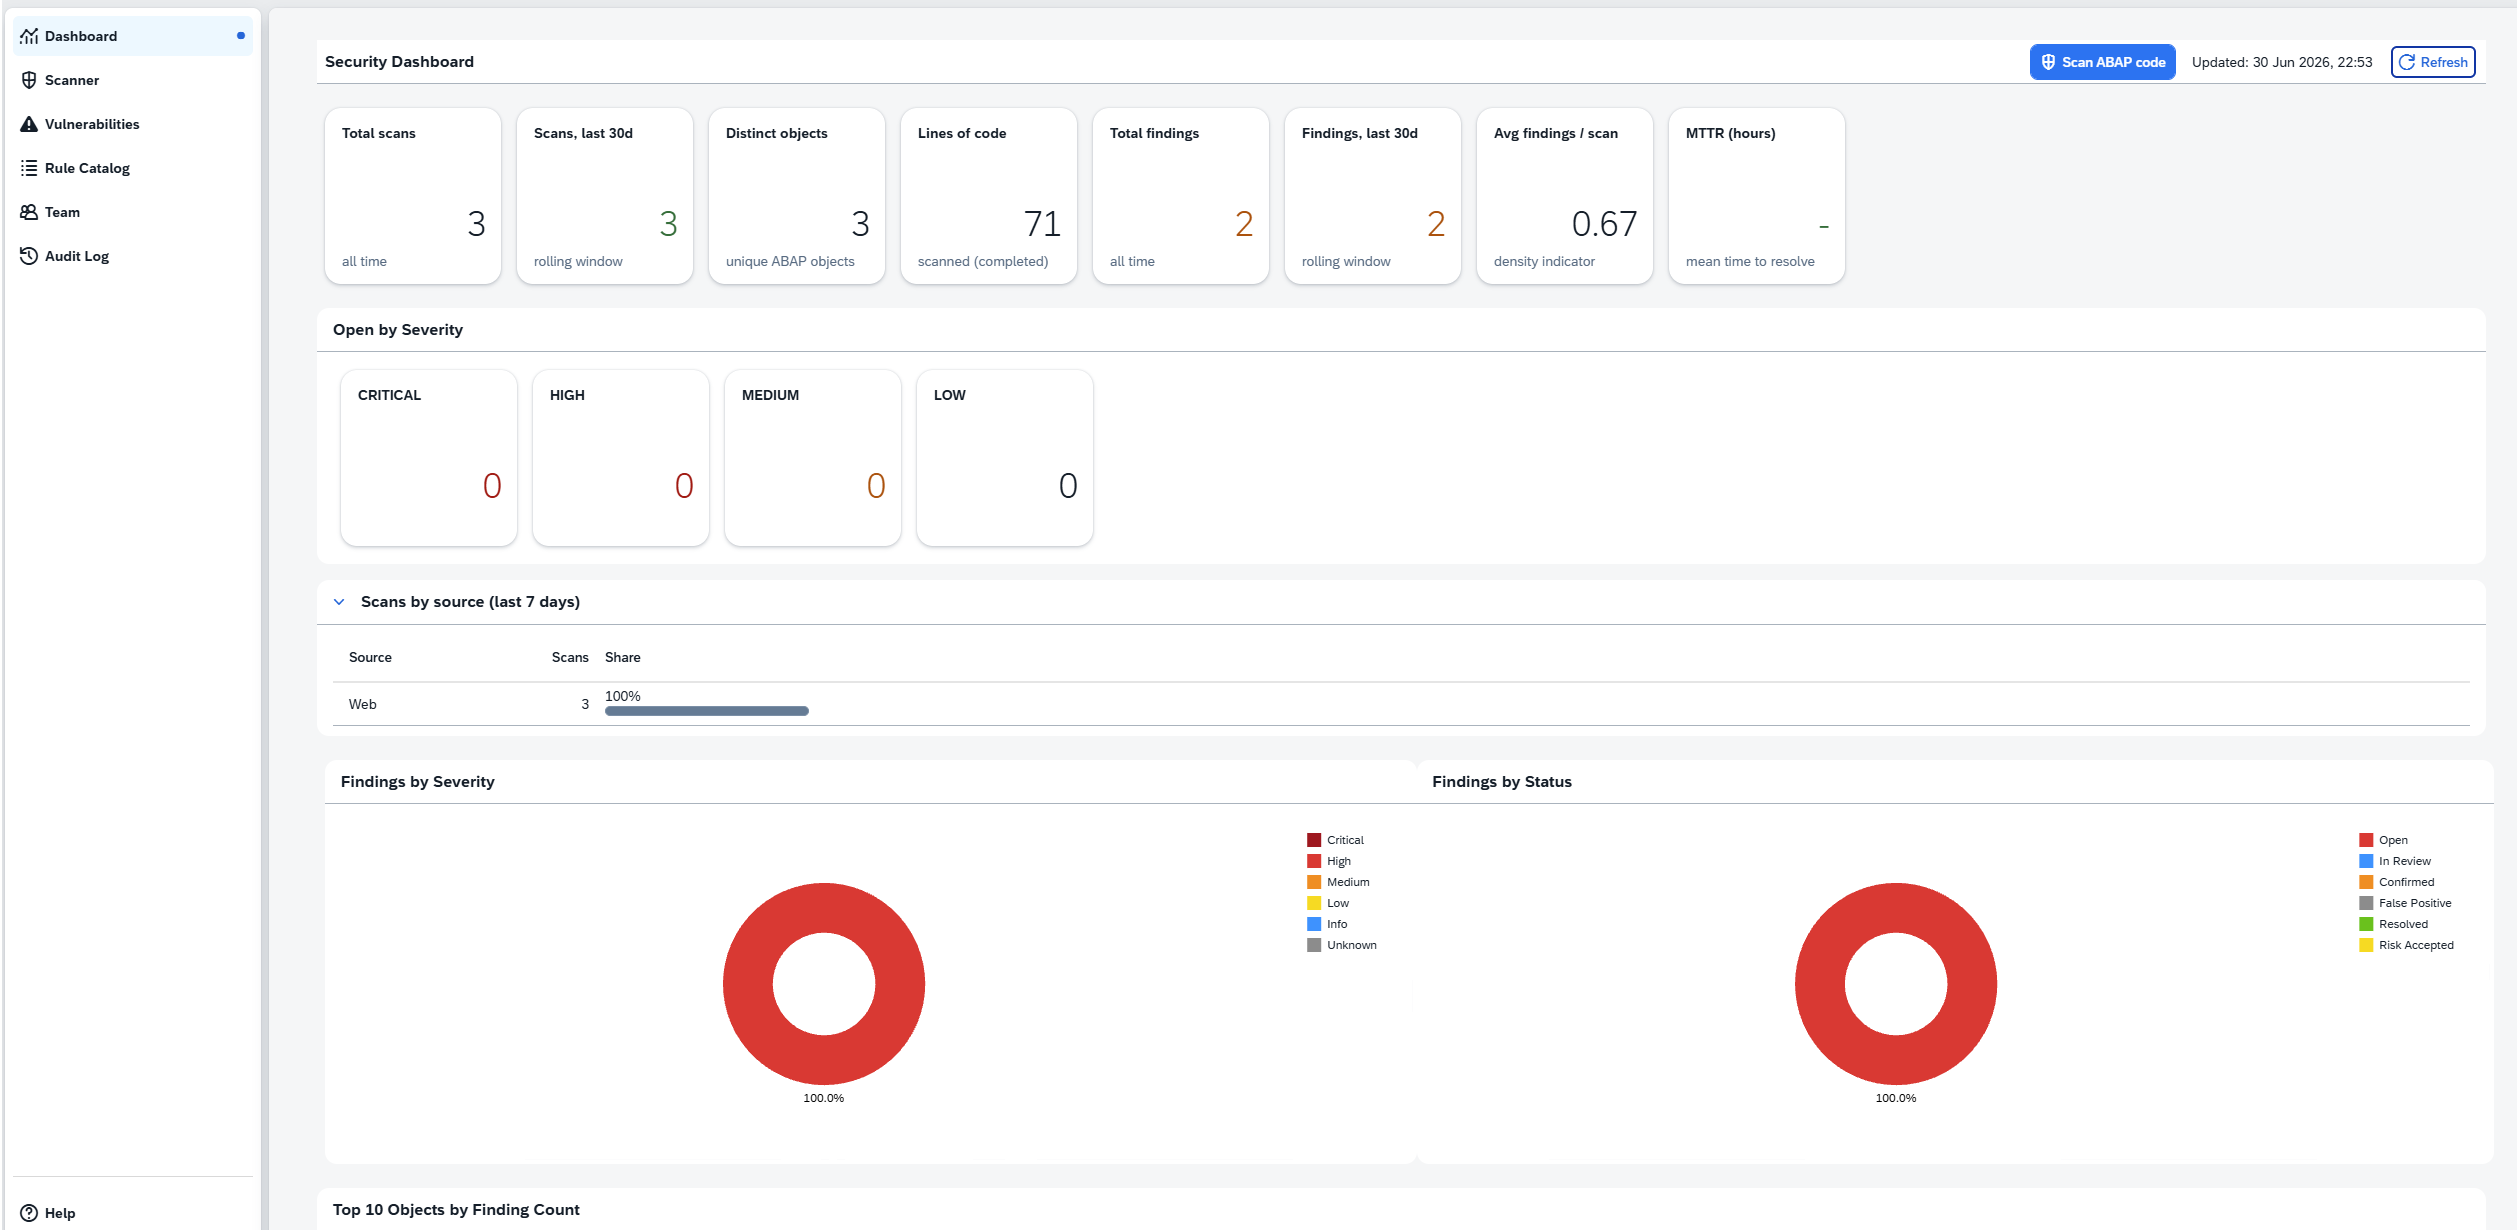Viewport: 2519px width, 1232px height.
Task: Click the Critical legend color swatch
Action: tap(1314, 840)
